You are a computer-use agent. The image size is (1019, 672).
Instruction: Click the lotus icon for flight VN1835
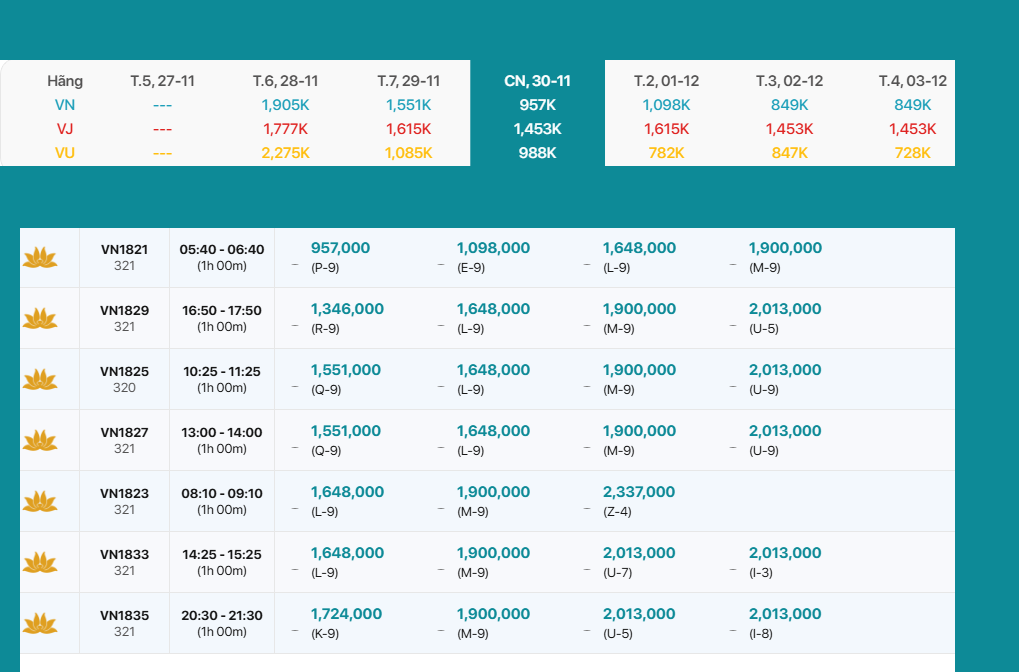pyautogui.click(x=40, y=624)
